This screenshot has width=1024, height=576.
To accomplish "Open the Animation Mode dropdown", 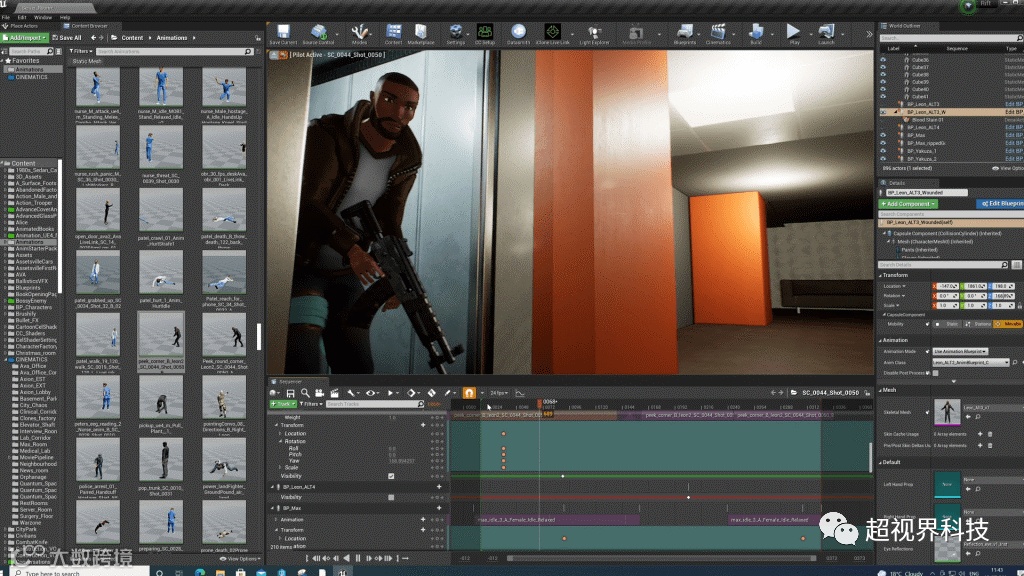I will [960, 352].
